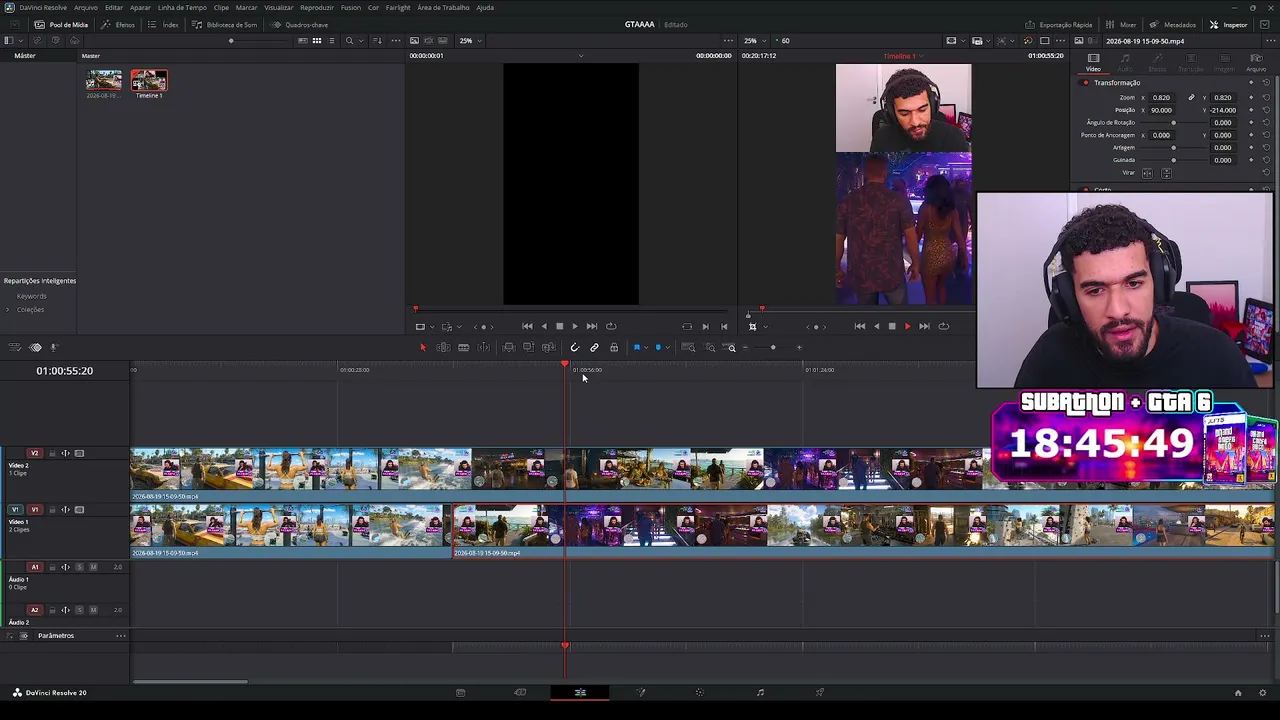Jump to first frame in source viewer
This screenshot has width=1280, height=720.
[527, 326]
